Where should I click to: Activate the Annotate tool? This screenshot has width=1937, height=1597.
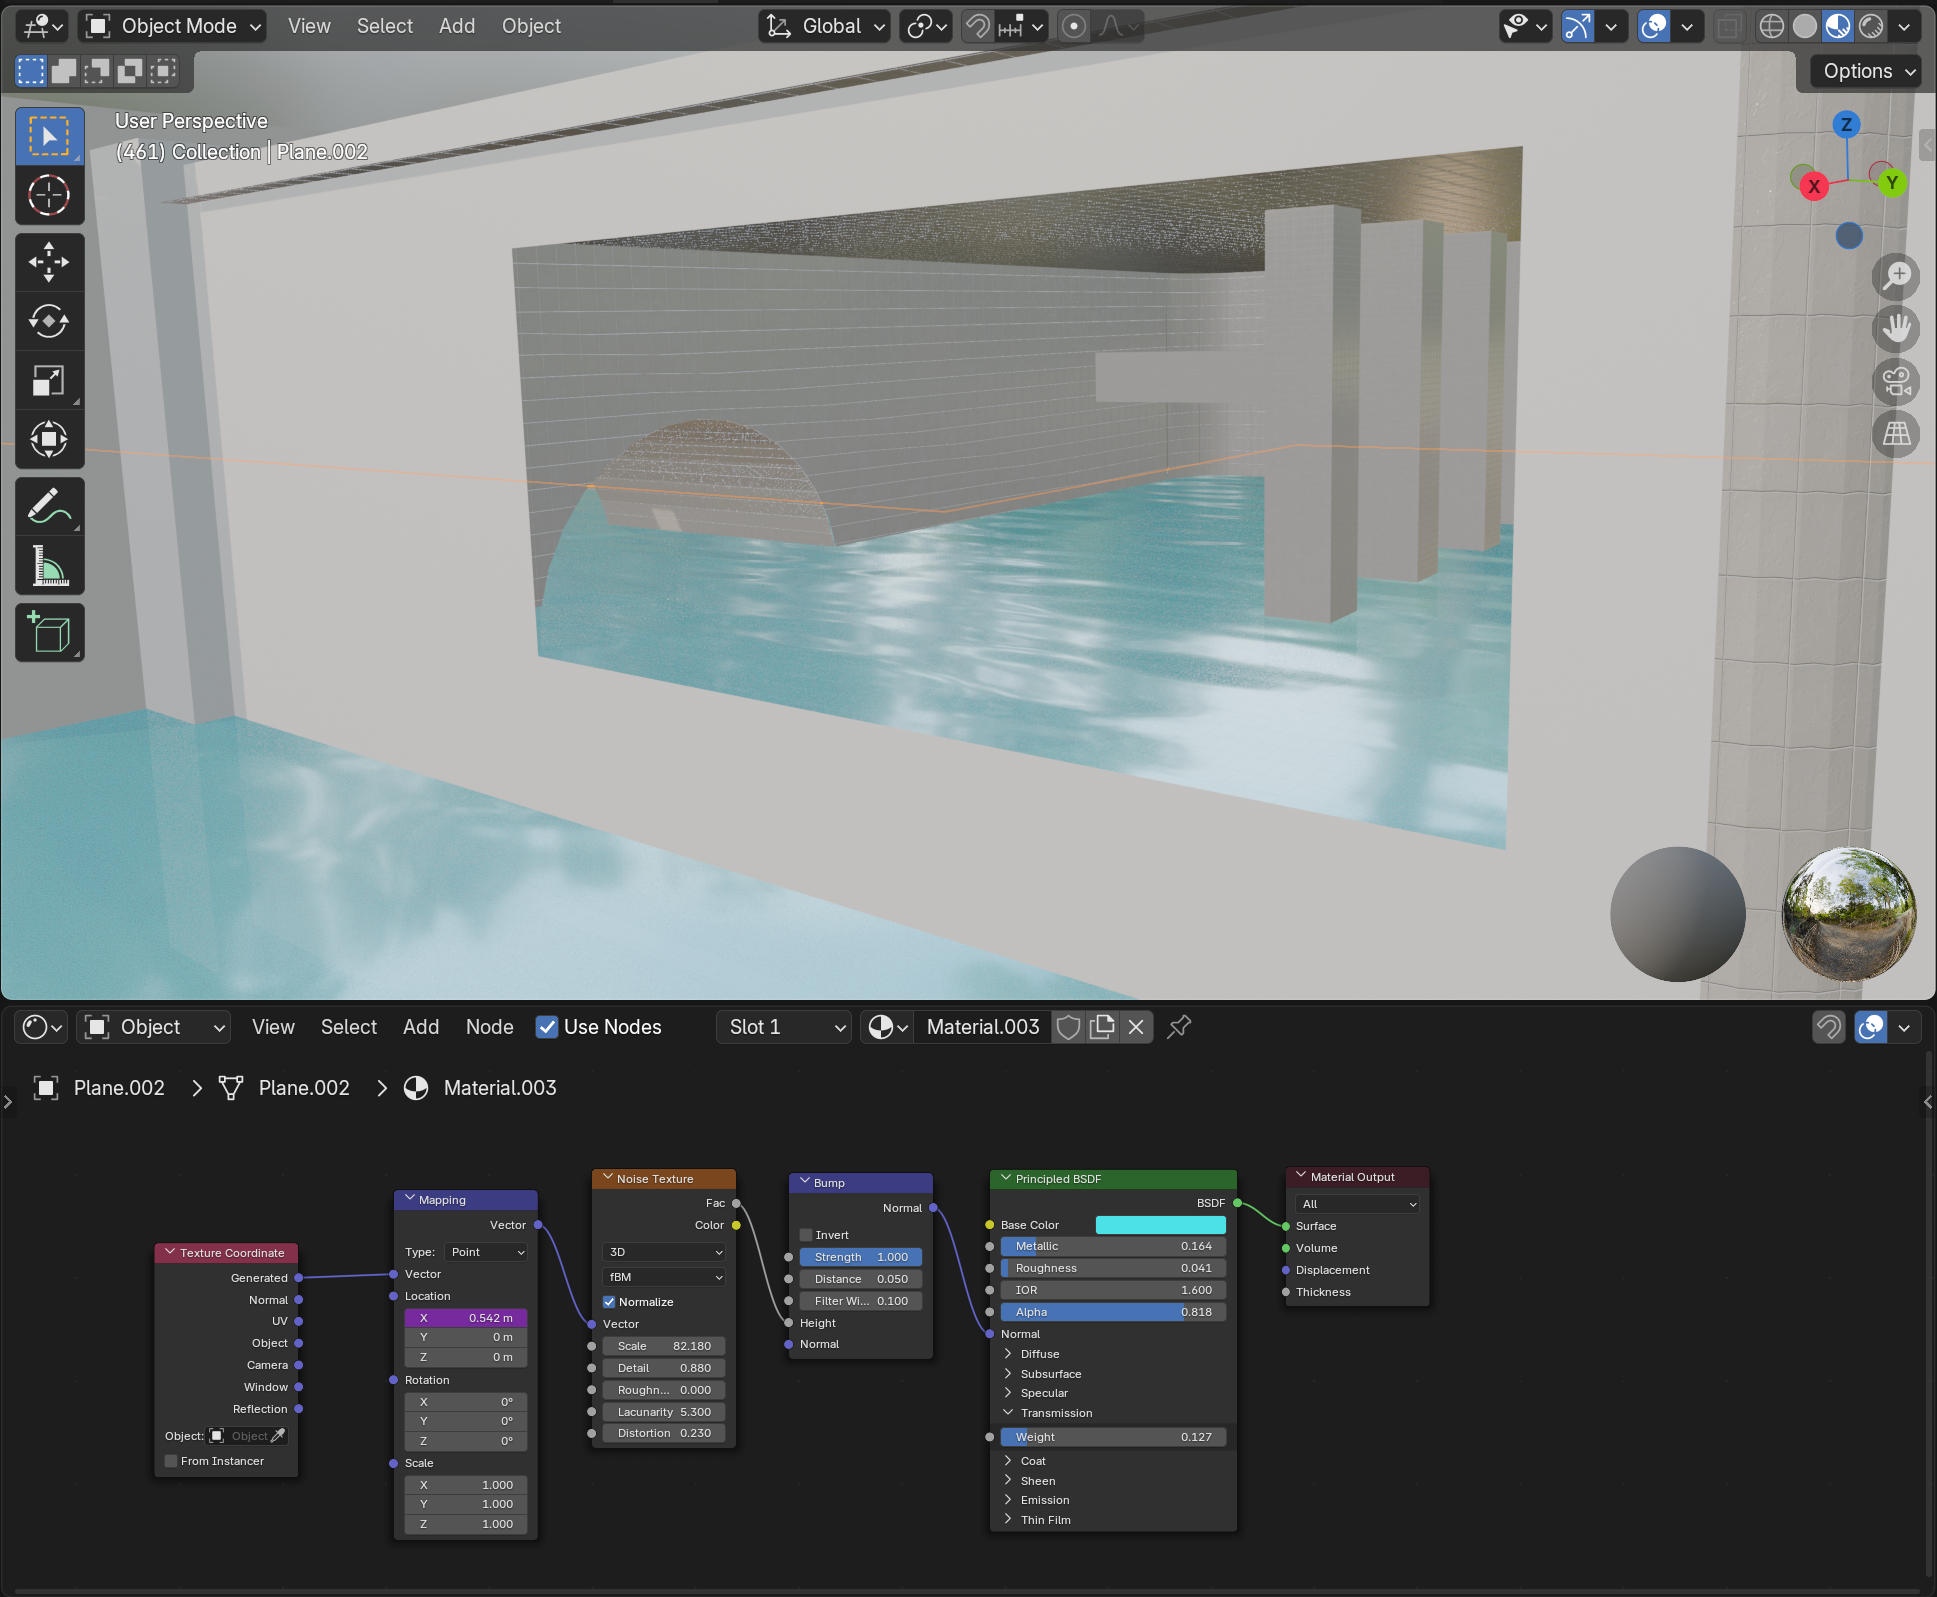tap(49, 506)
